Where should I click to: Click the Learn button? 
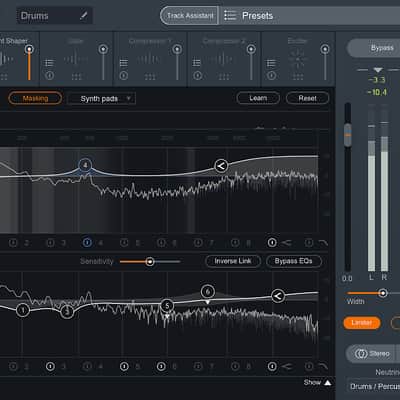tap(258, 98)
